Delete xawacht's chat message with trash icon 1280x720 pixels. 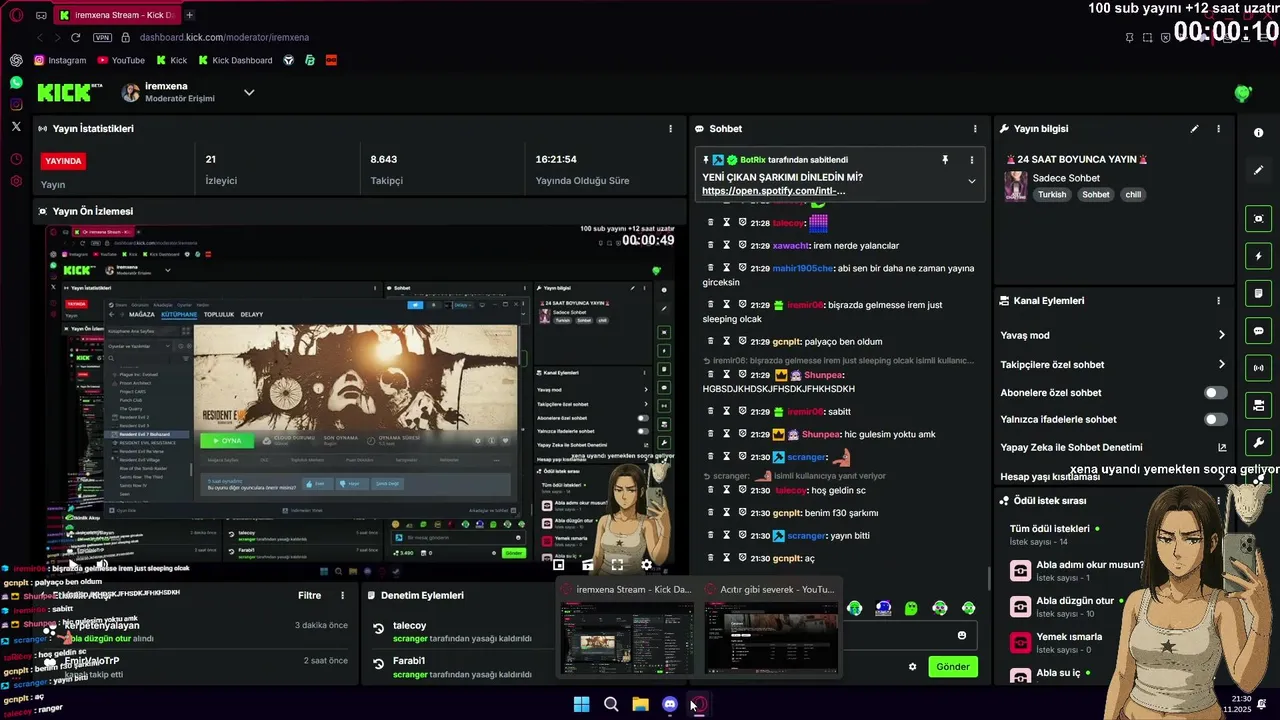pos(711,245)
